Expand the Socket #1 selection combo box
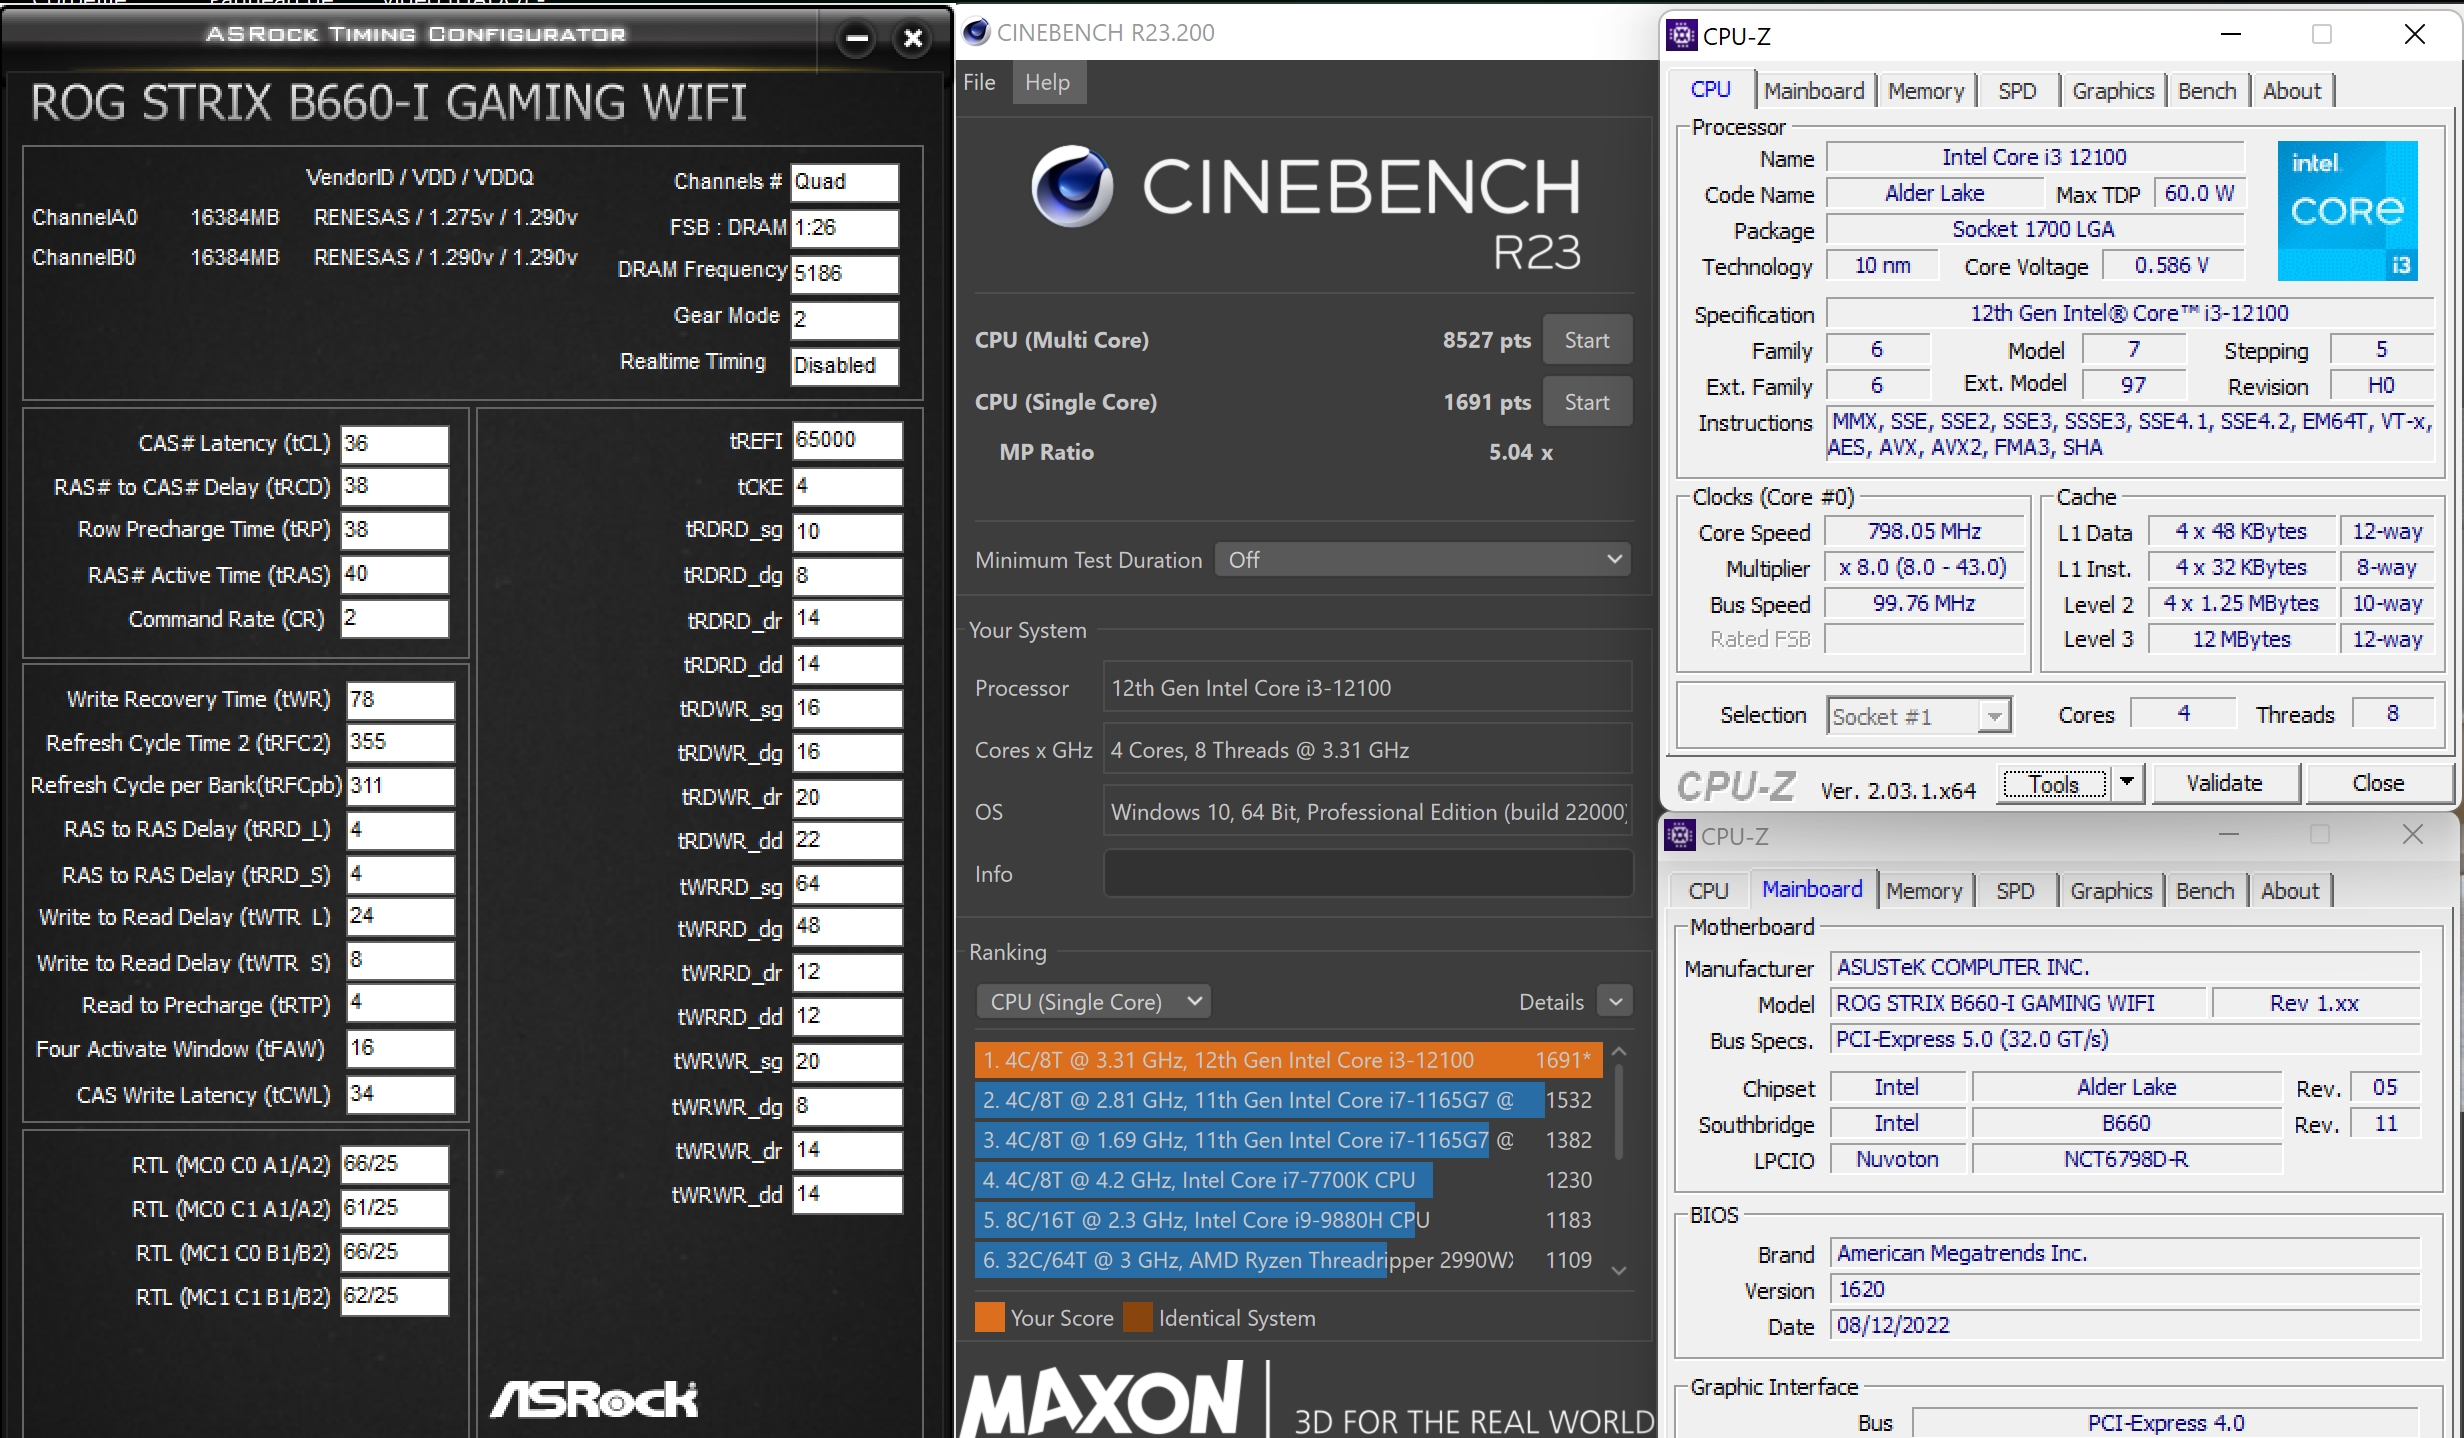2464x1438 pixels. click(1994, 716)
